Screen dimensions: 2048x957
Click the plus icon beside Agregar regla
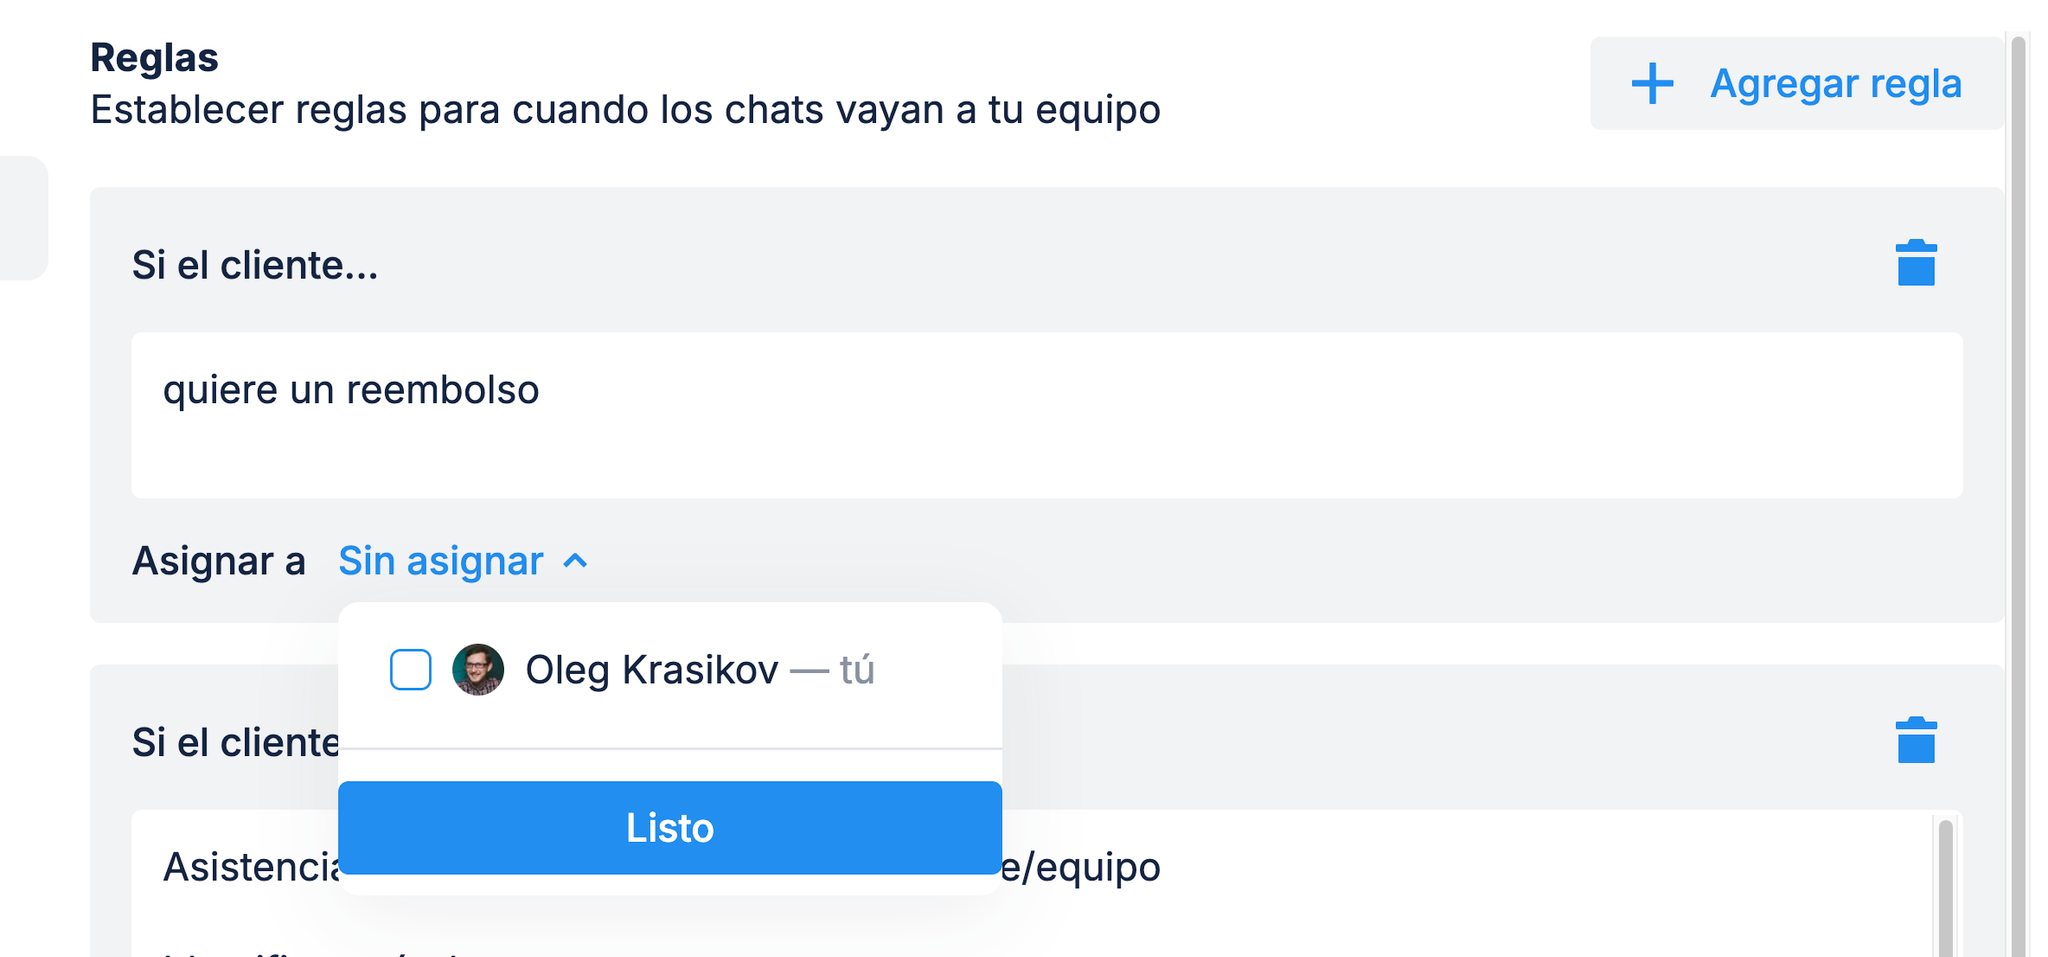point(1652,84)
